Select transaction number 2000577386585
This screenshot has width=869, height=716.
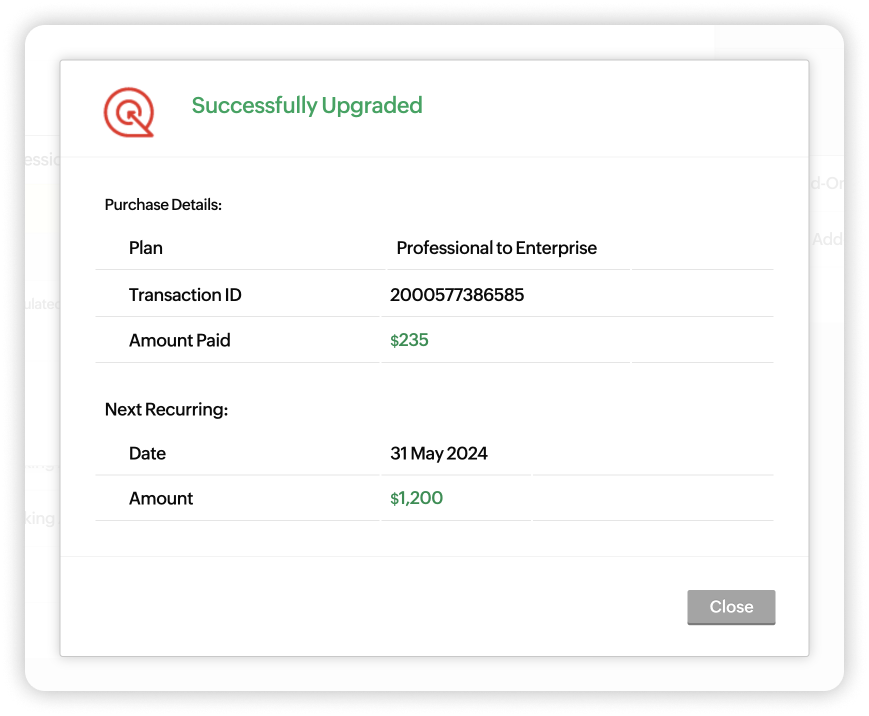coord(457,295)
